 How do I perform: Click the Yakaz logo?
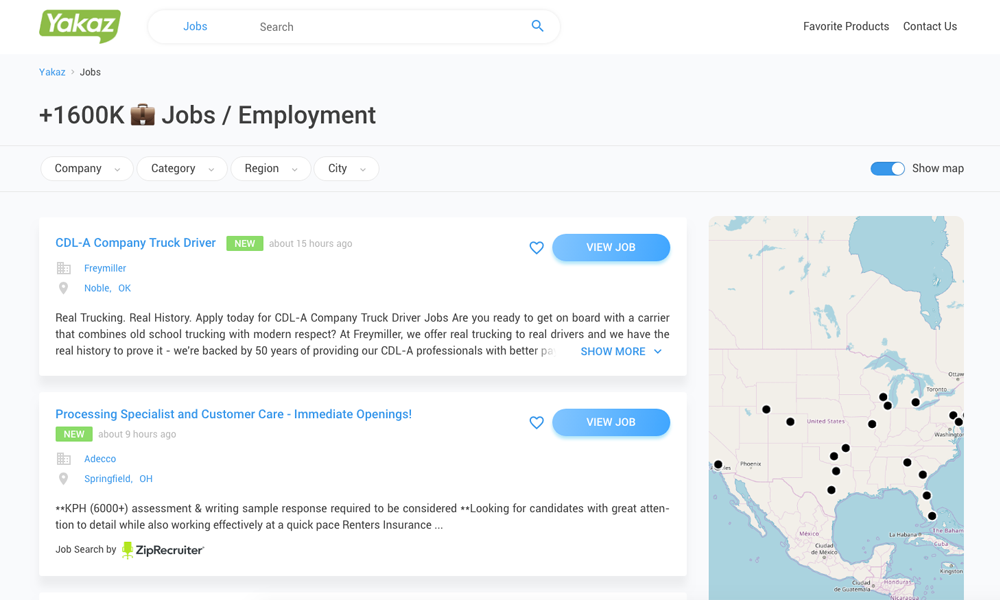(x=80, y=26)
